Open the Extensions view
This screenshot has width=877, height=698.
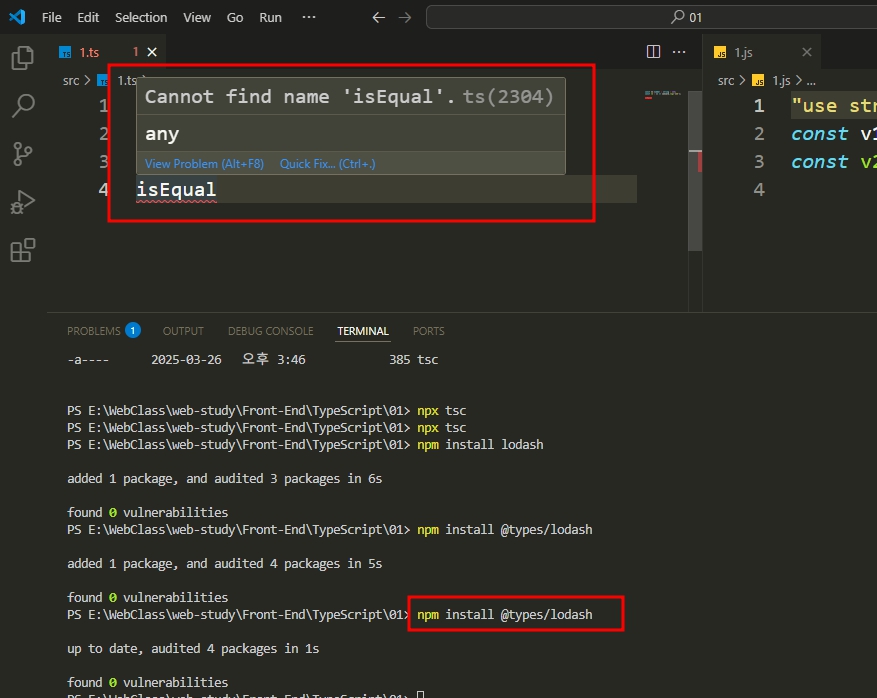click(22, 250)
